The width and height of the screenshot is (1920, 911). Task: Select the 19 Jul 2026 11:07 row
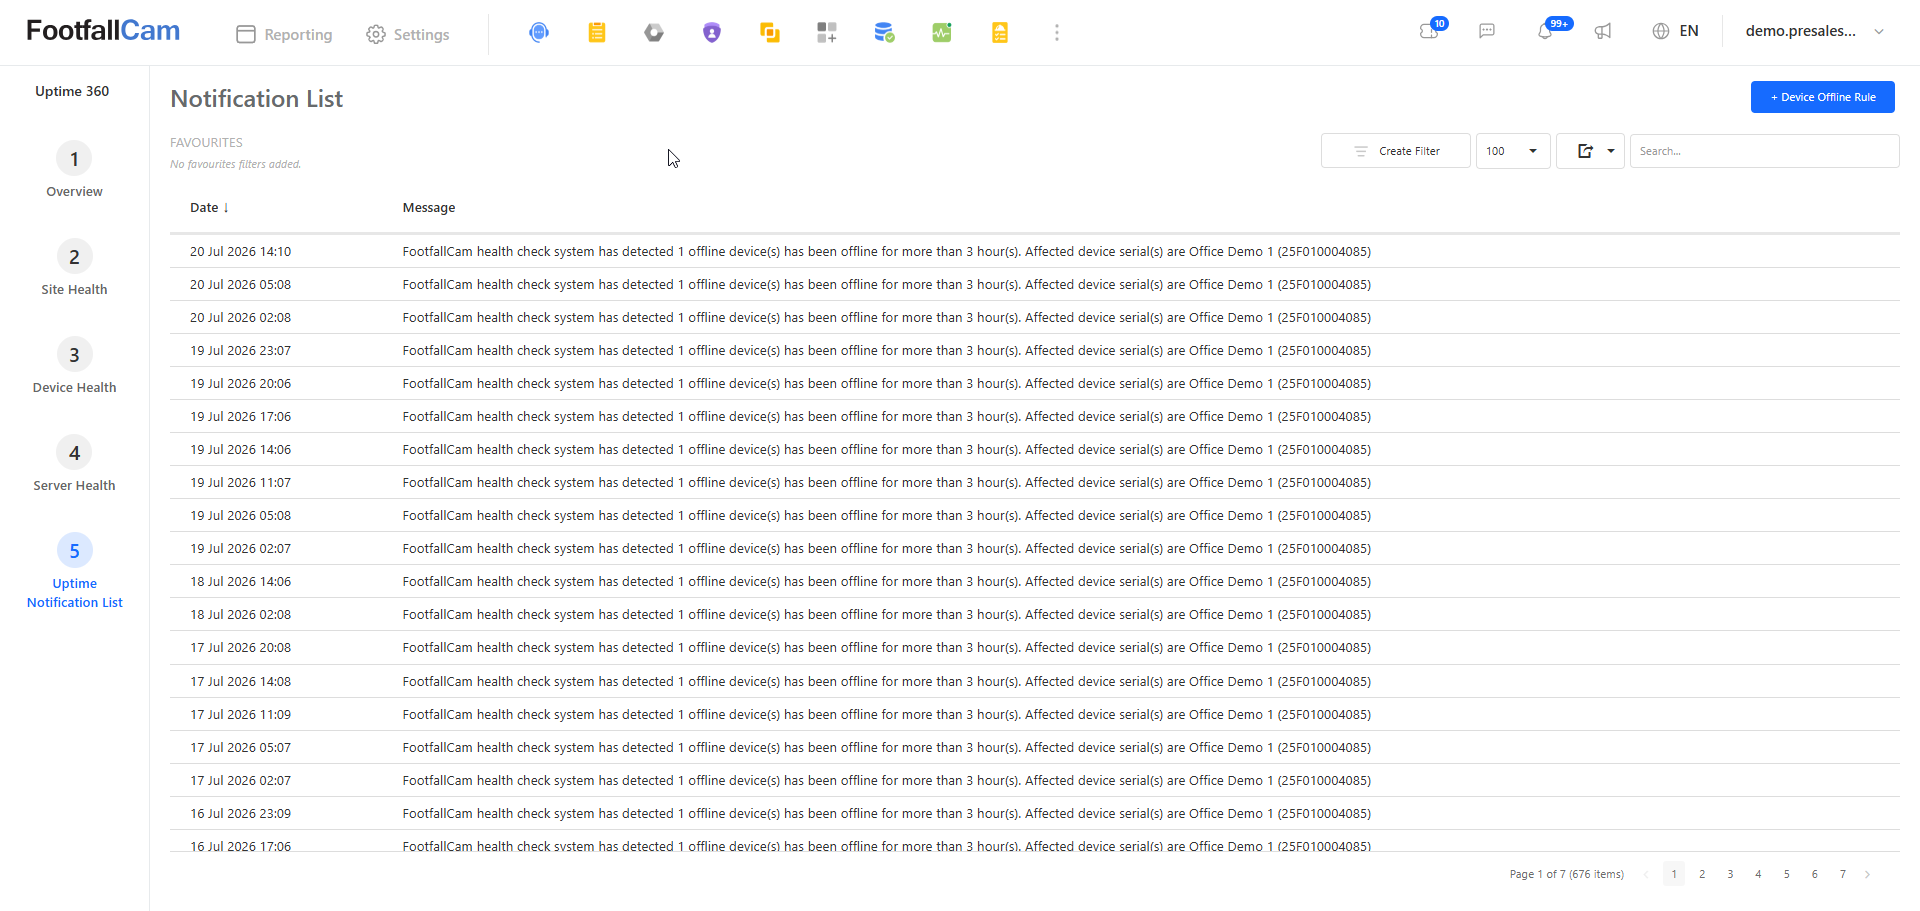(x=1035, y=483)
